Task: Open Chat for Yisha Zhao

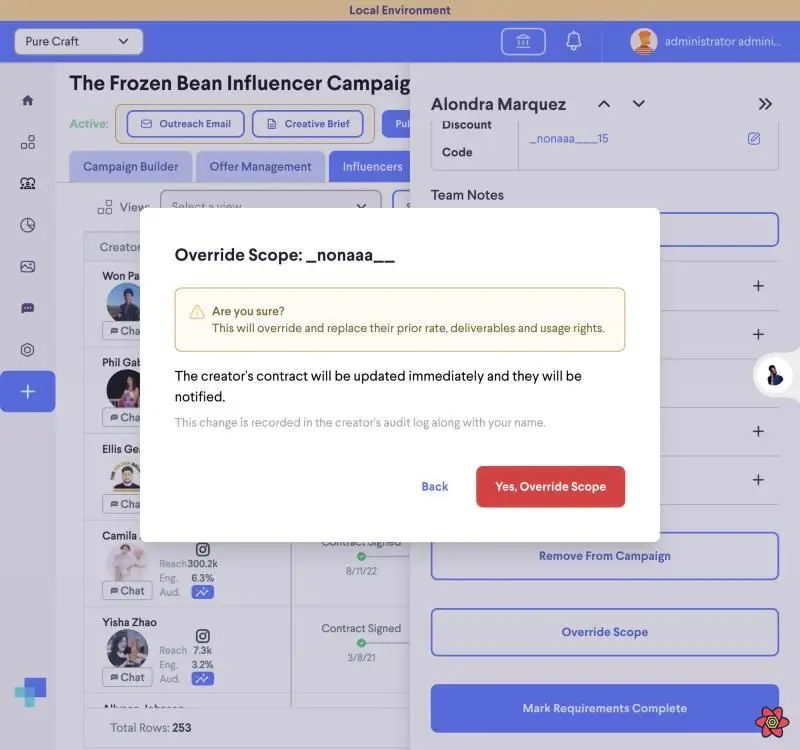Action: pyautogui.click(x=127, y=677)
